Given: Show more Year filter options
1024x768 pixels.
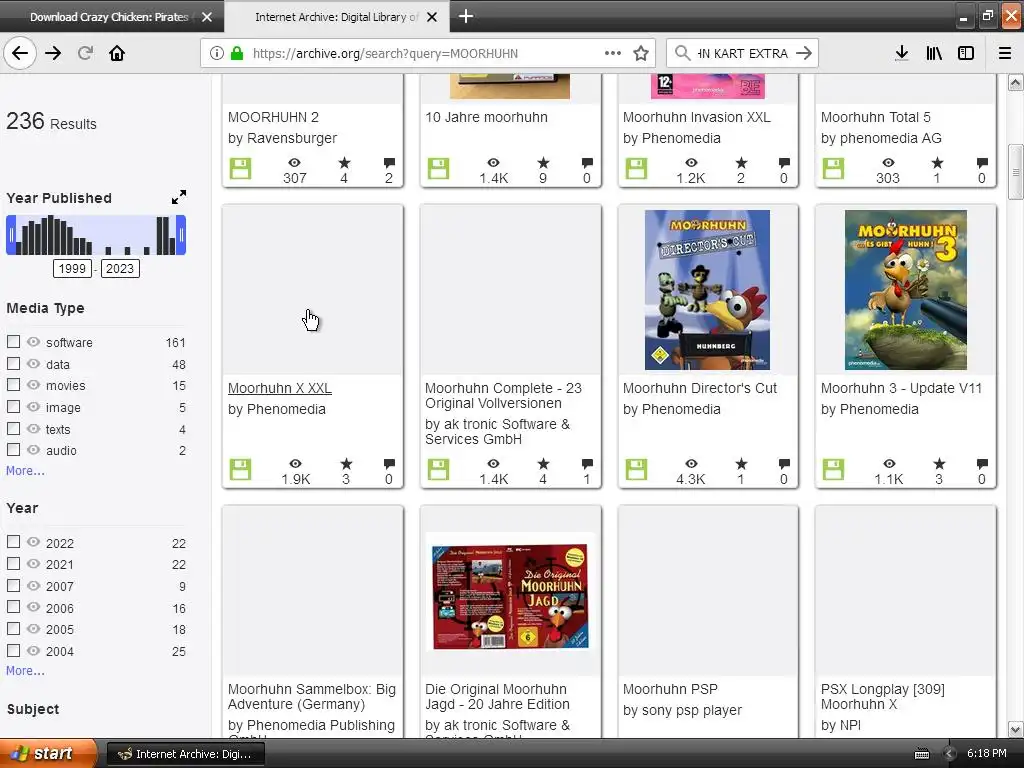Looking at the screenshot, I should tap(25, 670).
